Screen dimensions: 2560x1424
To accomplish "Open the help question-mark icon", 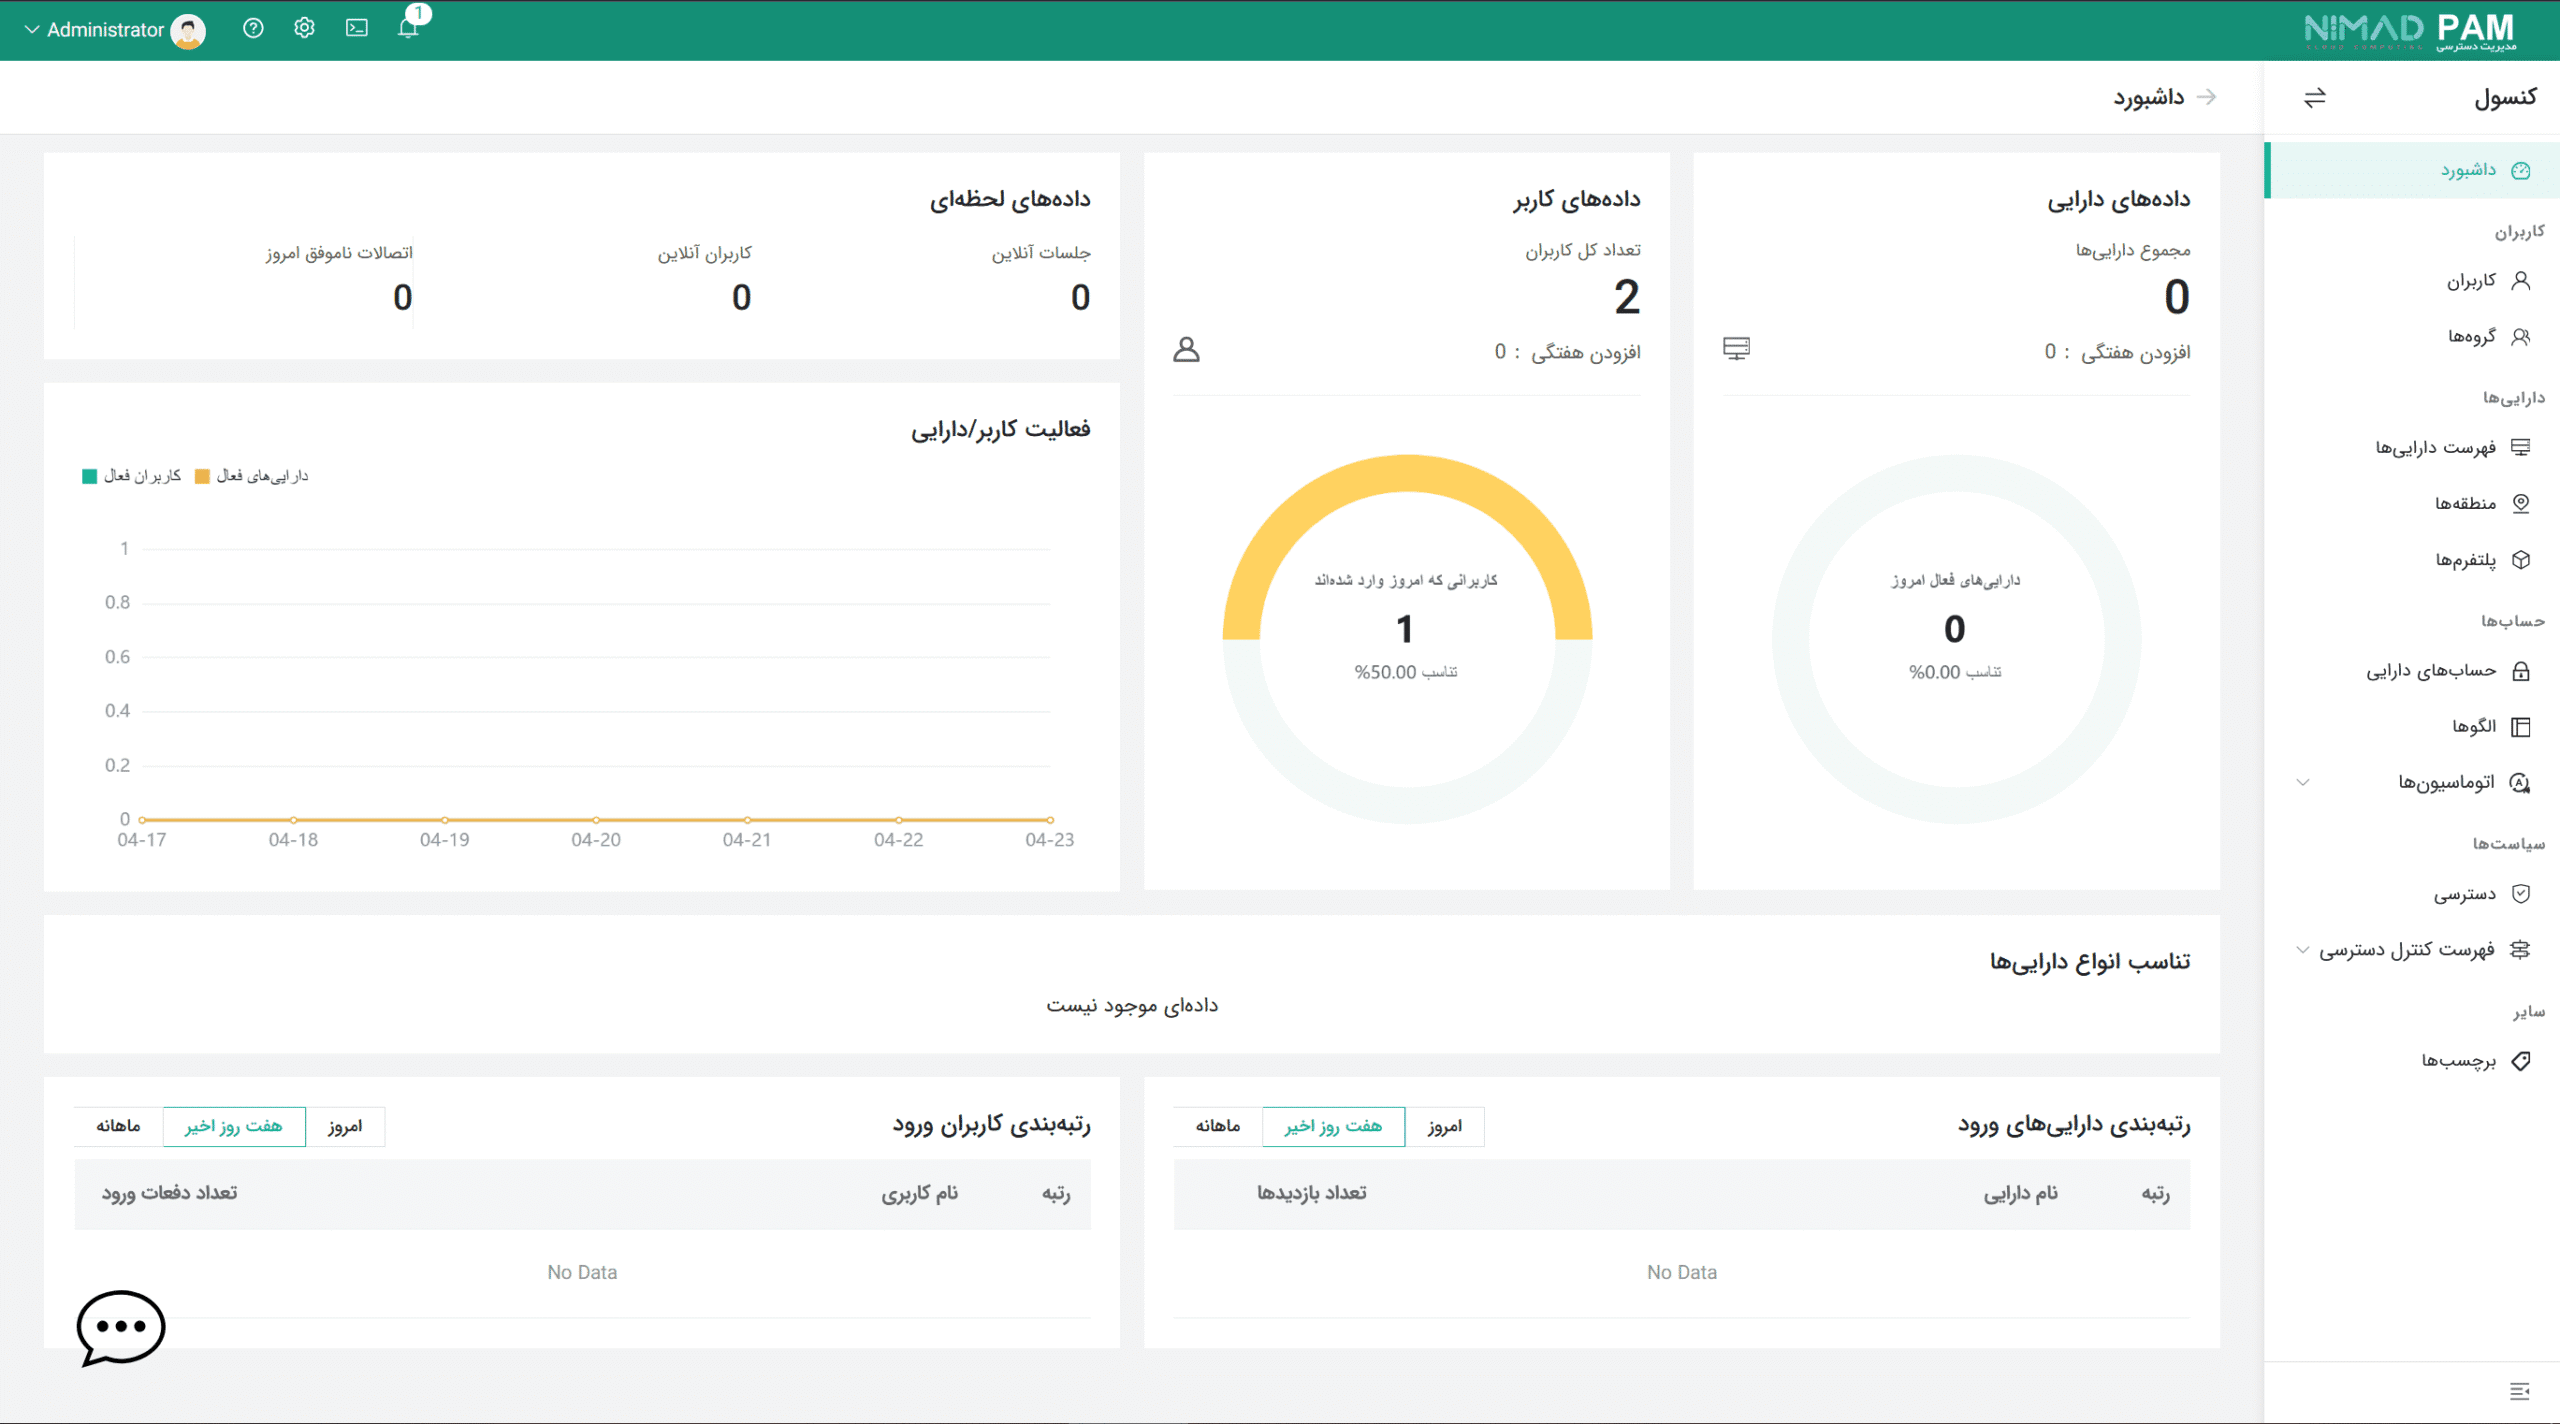I will click(253, 28).
